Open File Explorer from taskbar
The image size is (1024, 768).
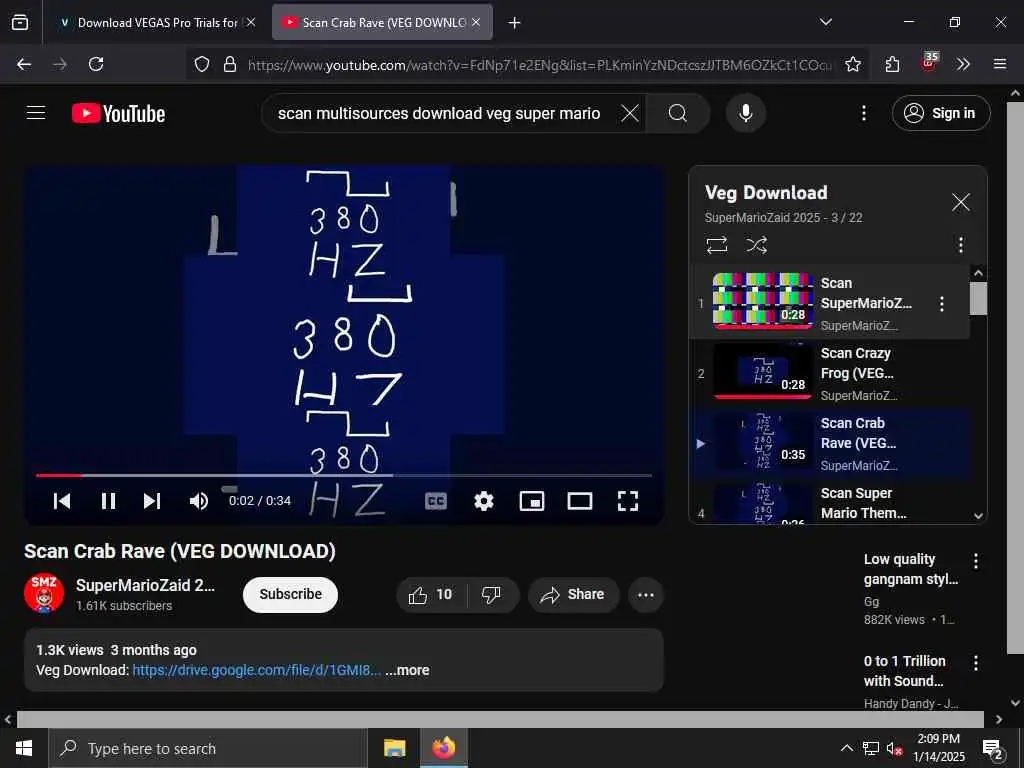click(x=394, y=748)
